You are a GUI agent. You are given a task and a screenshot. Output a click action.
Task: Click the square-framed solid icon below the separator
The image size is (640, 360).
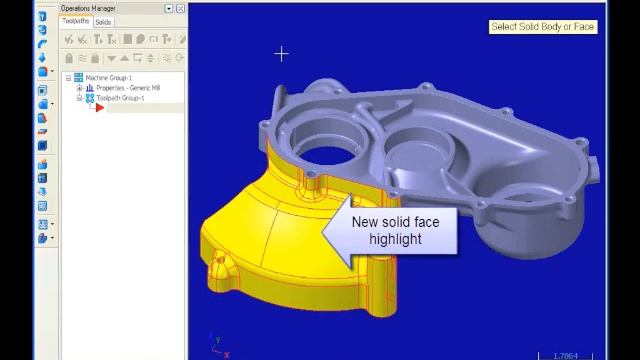pyautogui.click(x=42, y=90)
